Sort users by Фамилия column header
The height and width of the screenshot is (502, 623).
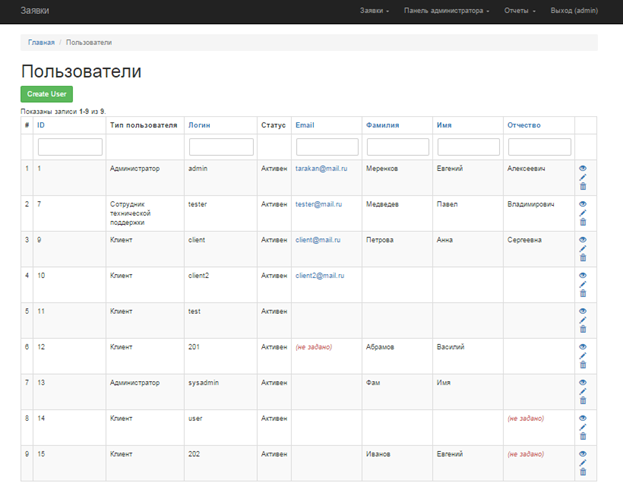point(382,125)
